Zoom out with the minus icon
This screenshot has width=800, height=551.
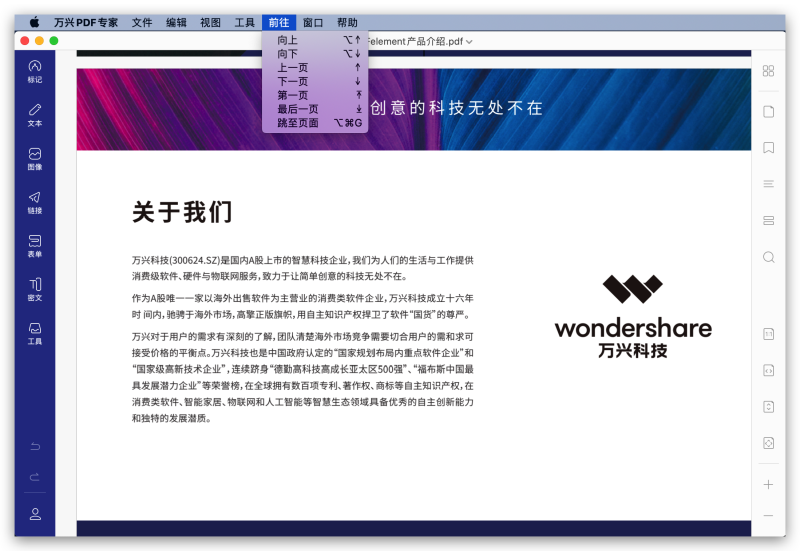click(768, 516)
